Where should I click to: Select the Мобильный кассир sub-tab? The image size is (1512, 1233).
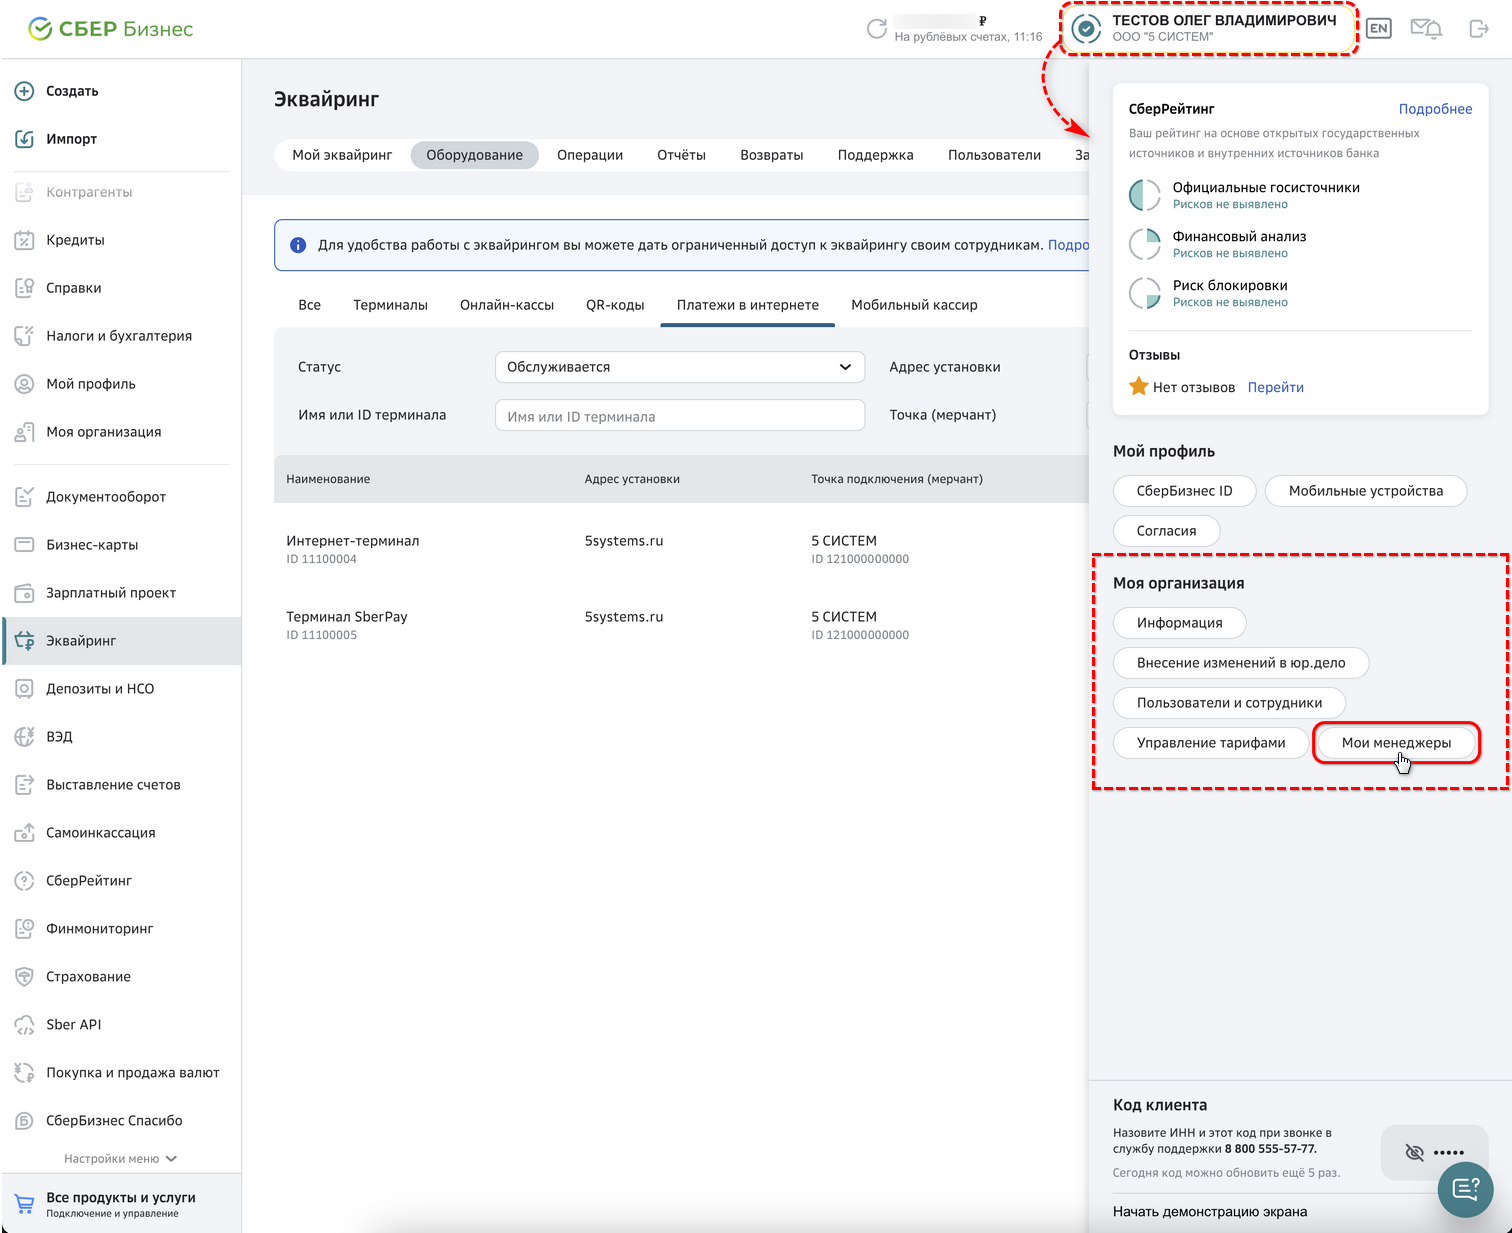click(914, 305)
